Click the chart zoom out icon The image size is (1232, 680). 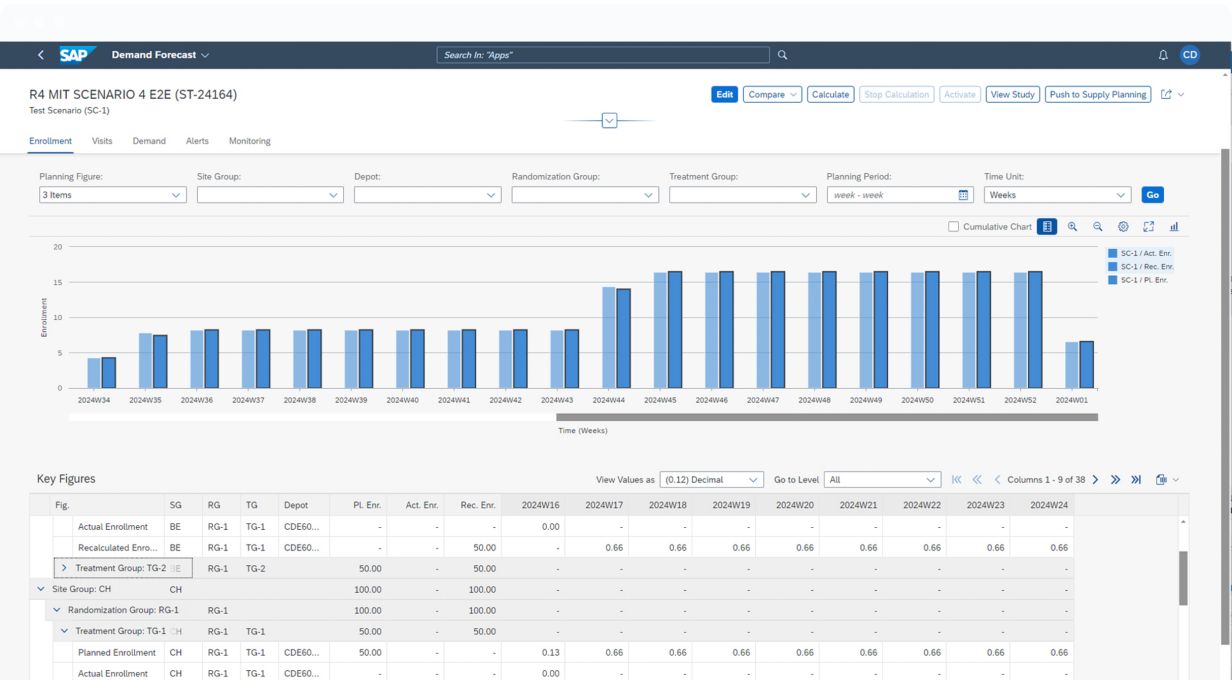[x=1097, y=227]
